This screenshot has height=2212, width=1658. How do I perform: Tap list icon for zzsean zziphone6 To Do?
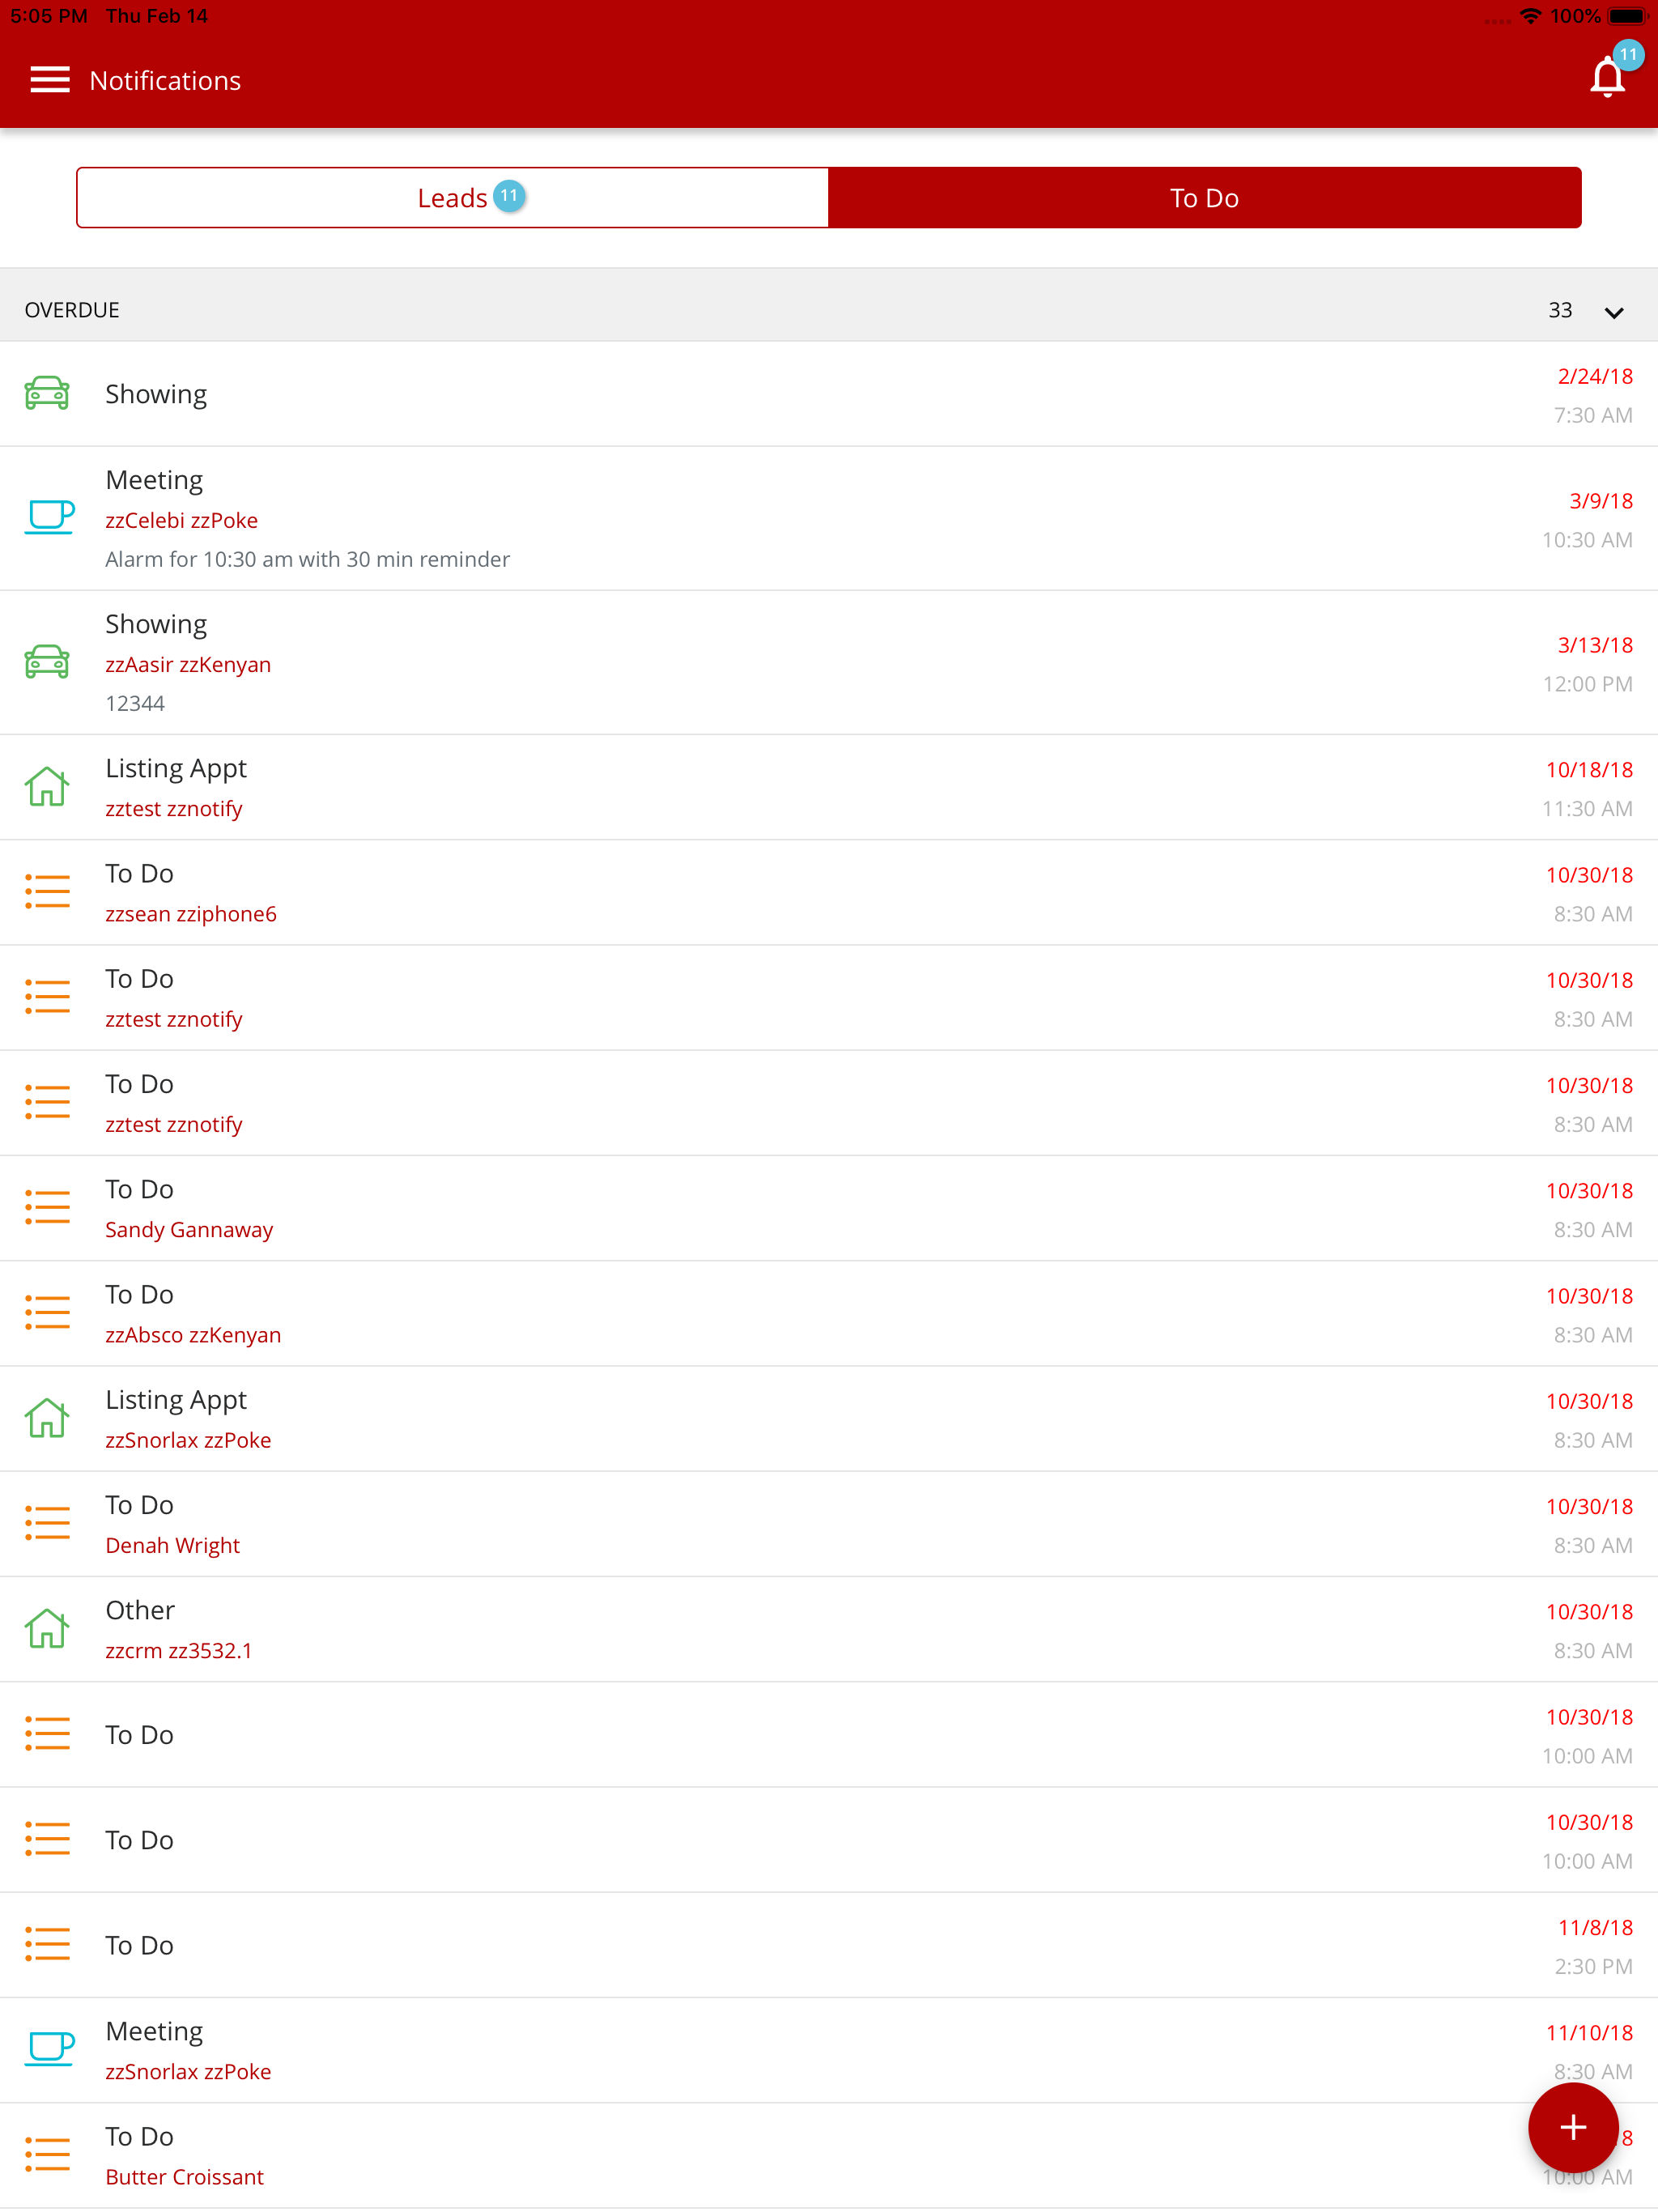pos(47,892)
